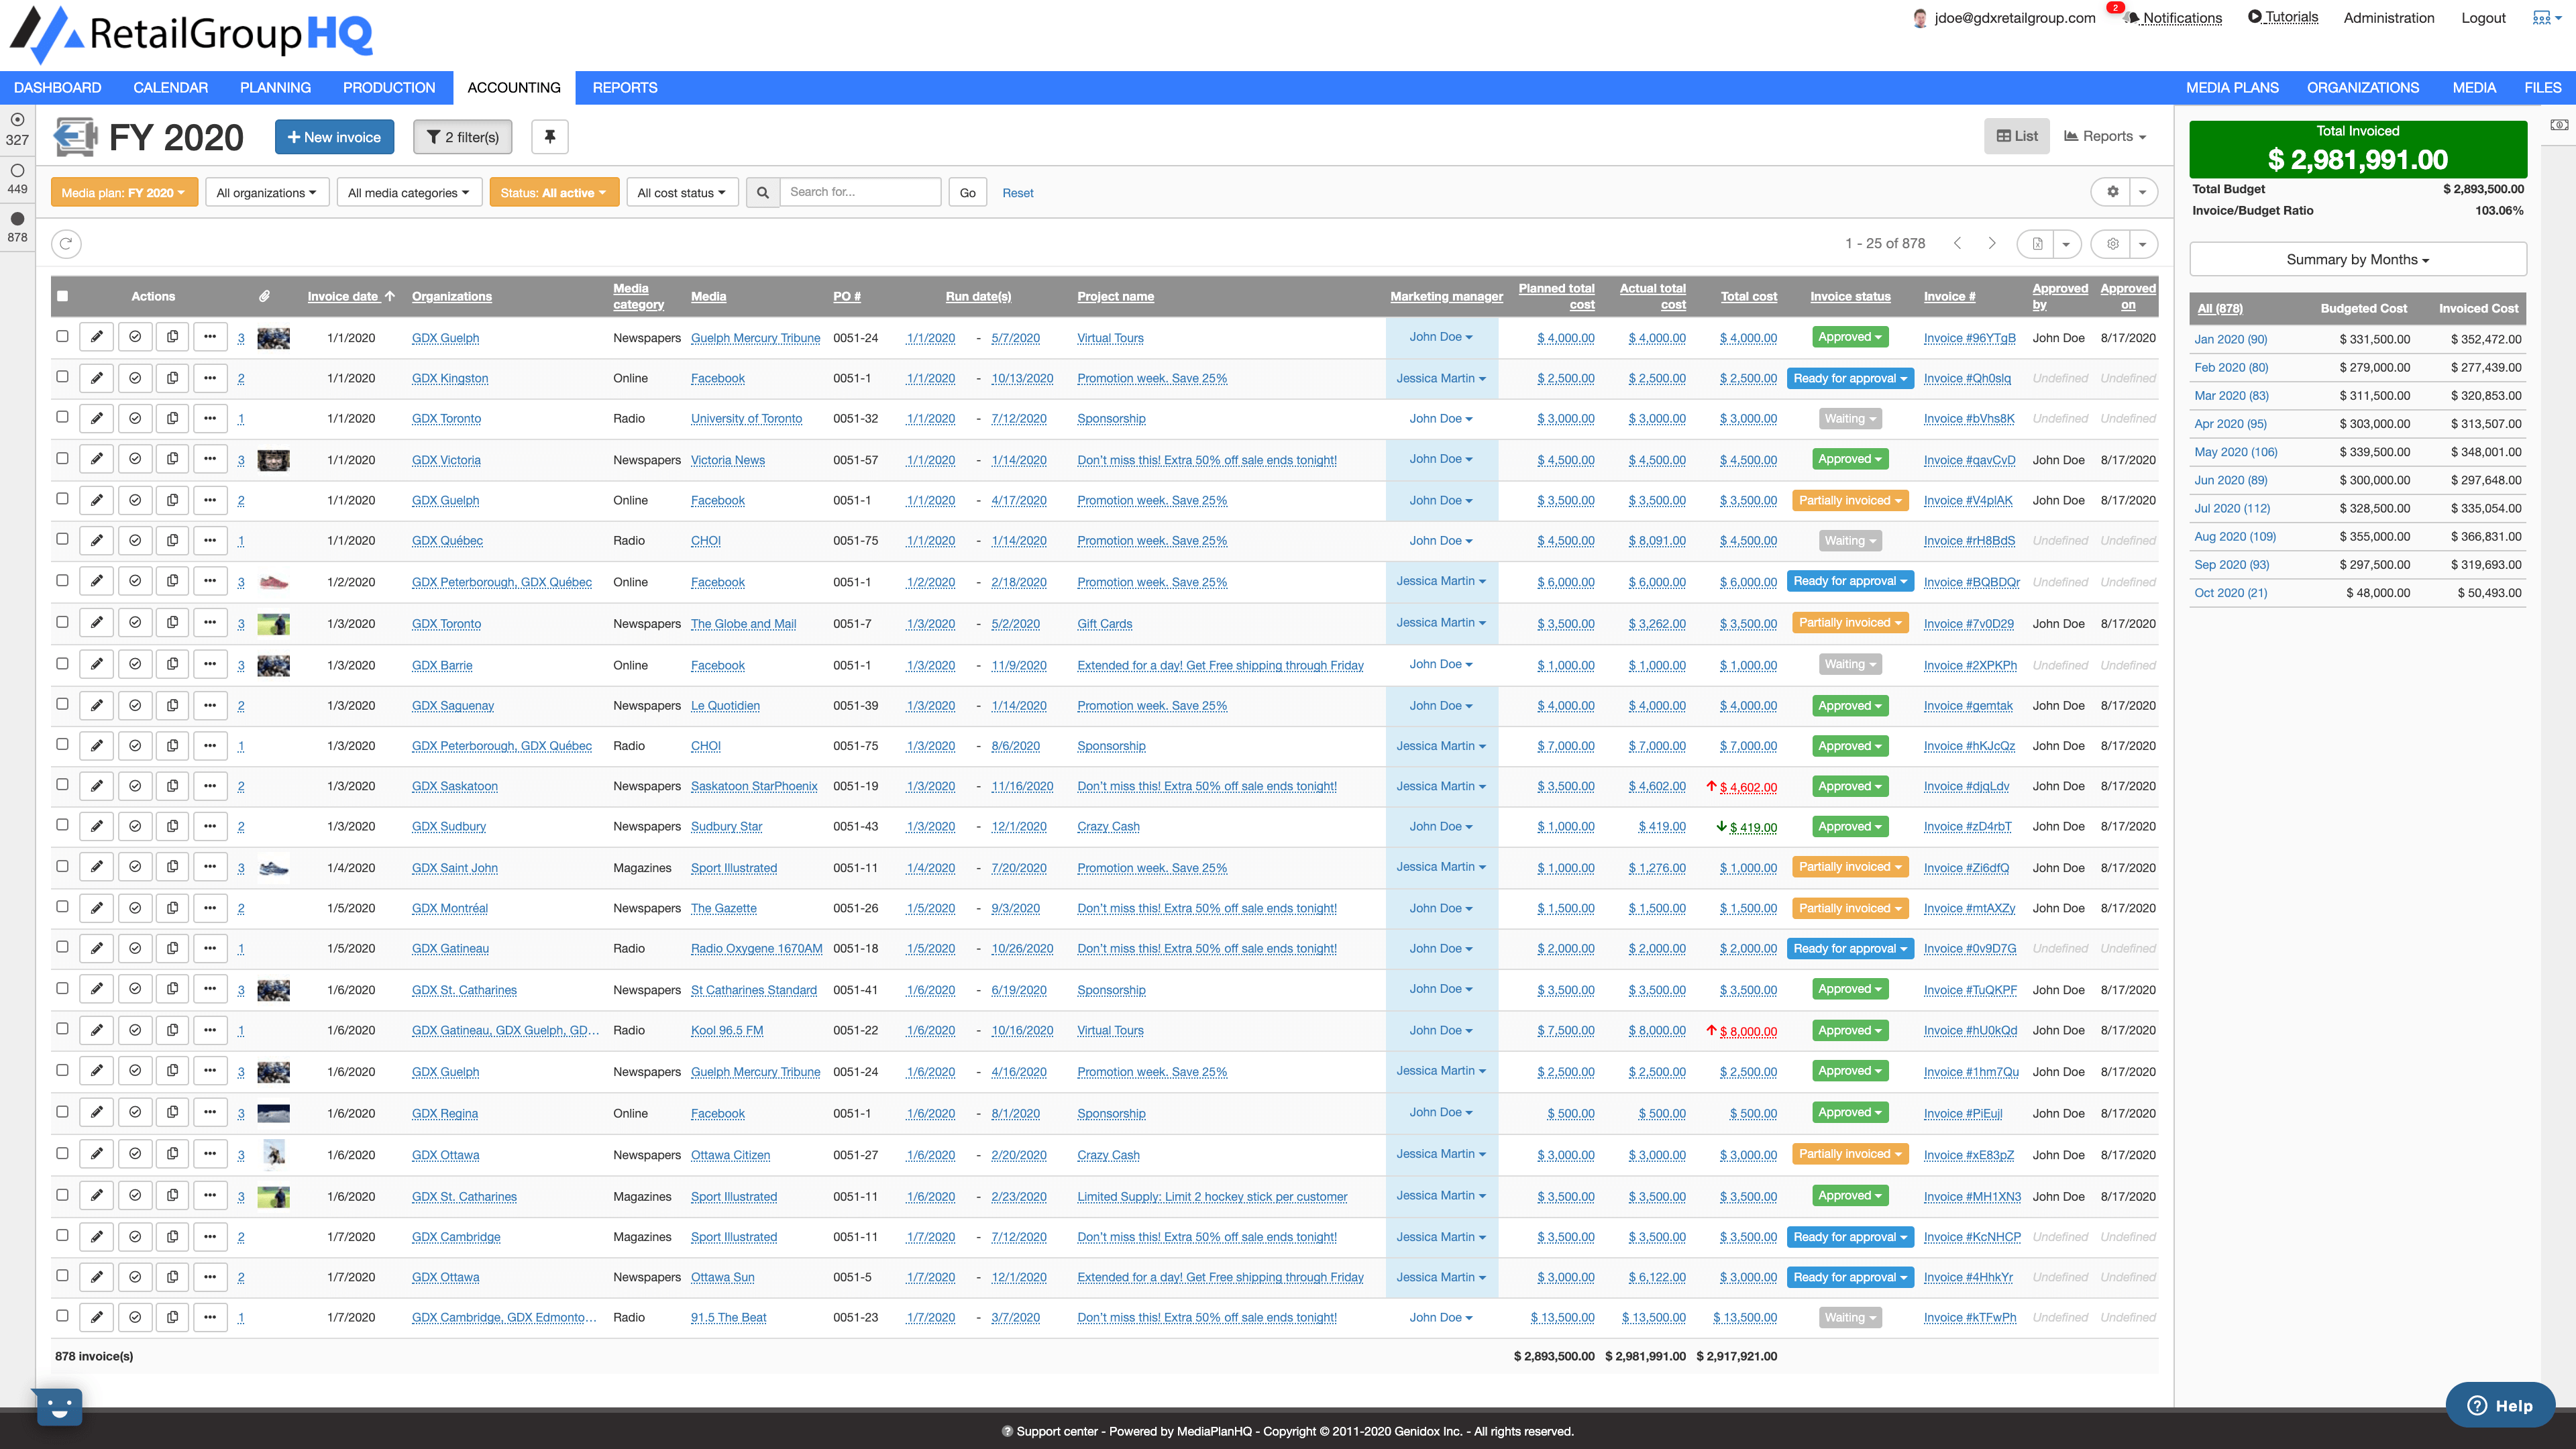Viewport: 2576px width, 1449px height.
Task: Expand the All organizations dropdown
Action: (266, 192)
